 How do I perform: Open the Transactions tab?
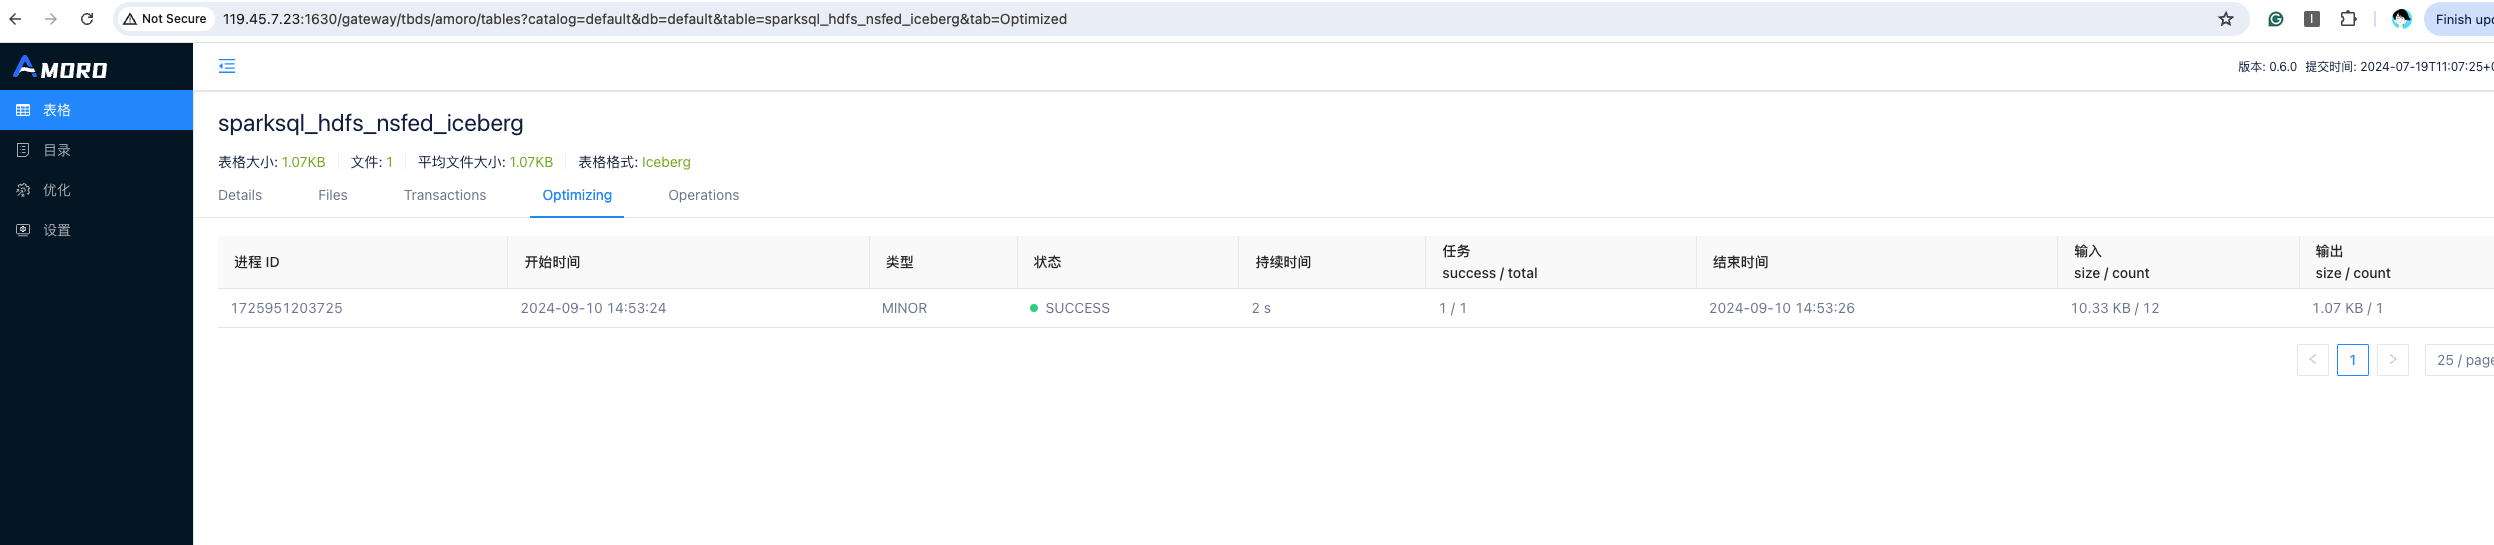coord(445,195)
